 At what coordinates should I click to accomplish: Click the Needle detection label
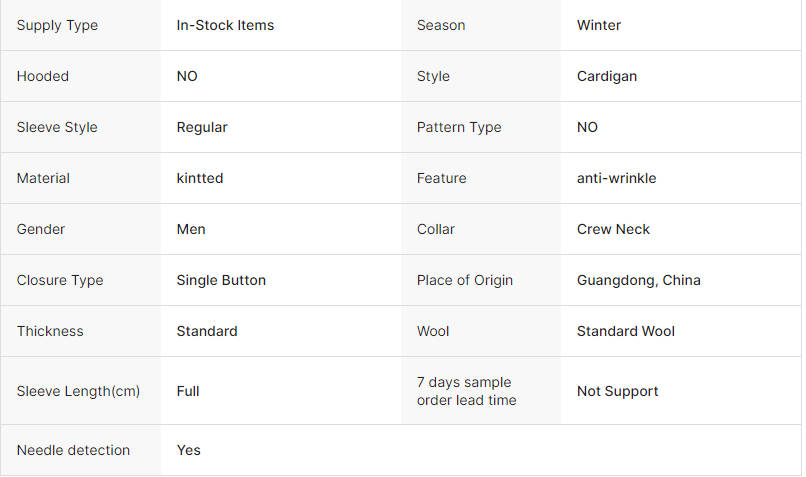(73, 450)
